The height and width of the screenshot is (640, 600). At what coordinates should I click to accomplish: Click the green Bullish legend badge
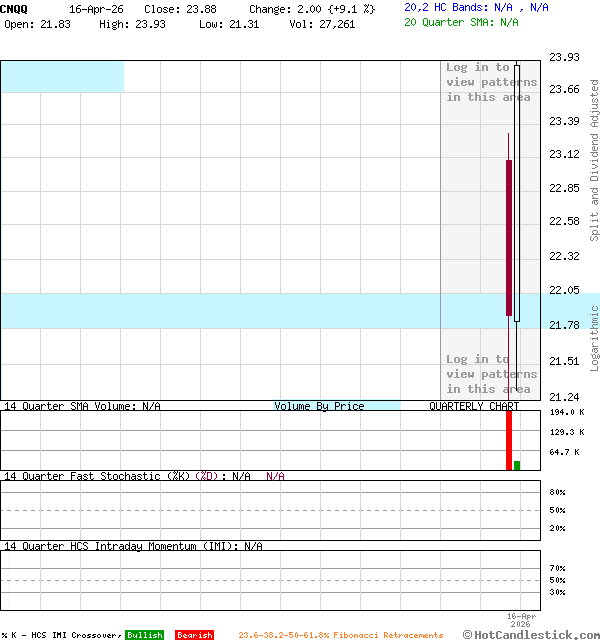pyautogui.click(x=144, y=635)
